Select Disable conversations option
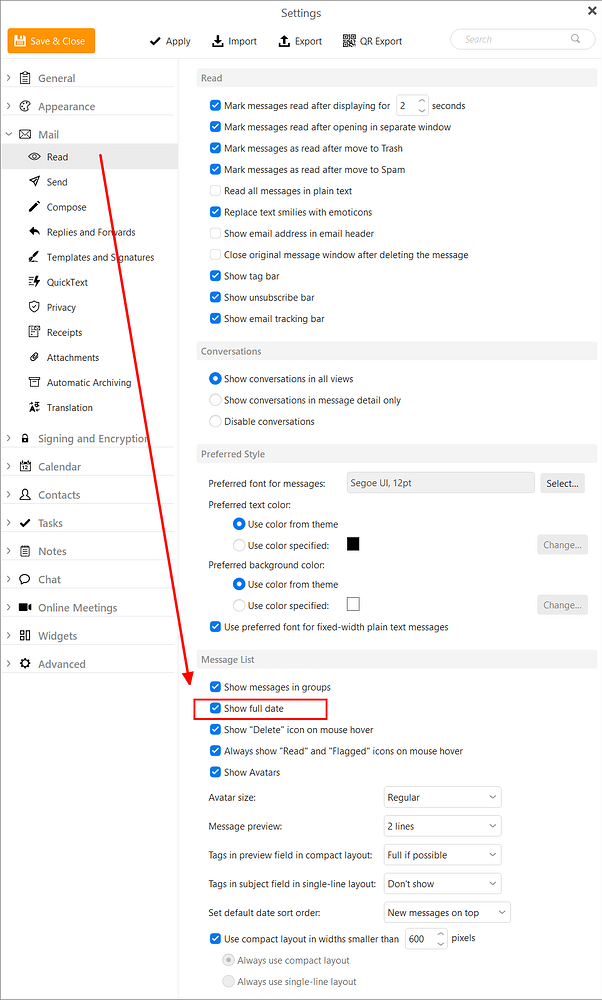 [x=216, y=422]
